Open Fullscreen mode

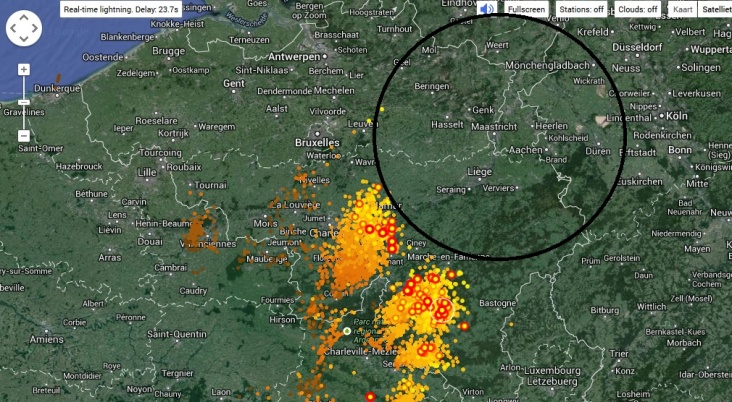[x=526, y=9]
